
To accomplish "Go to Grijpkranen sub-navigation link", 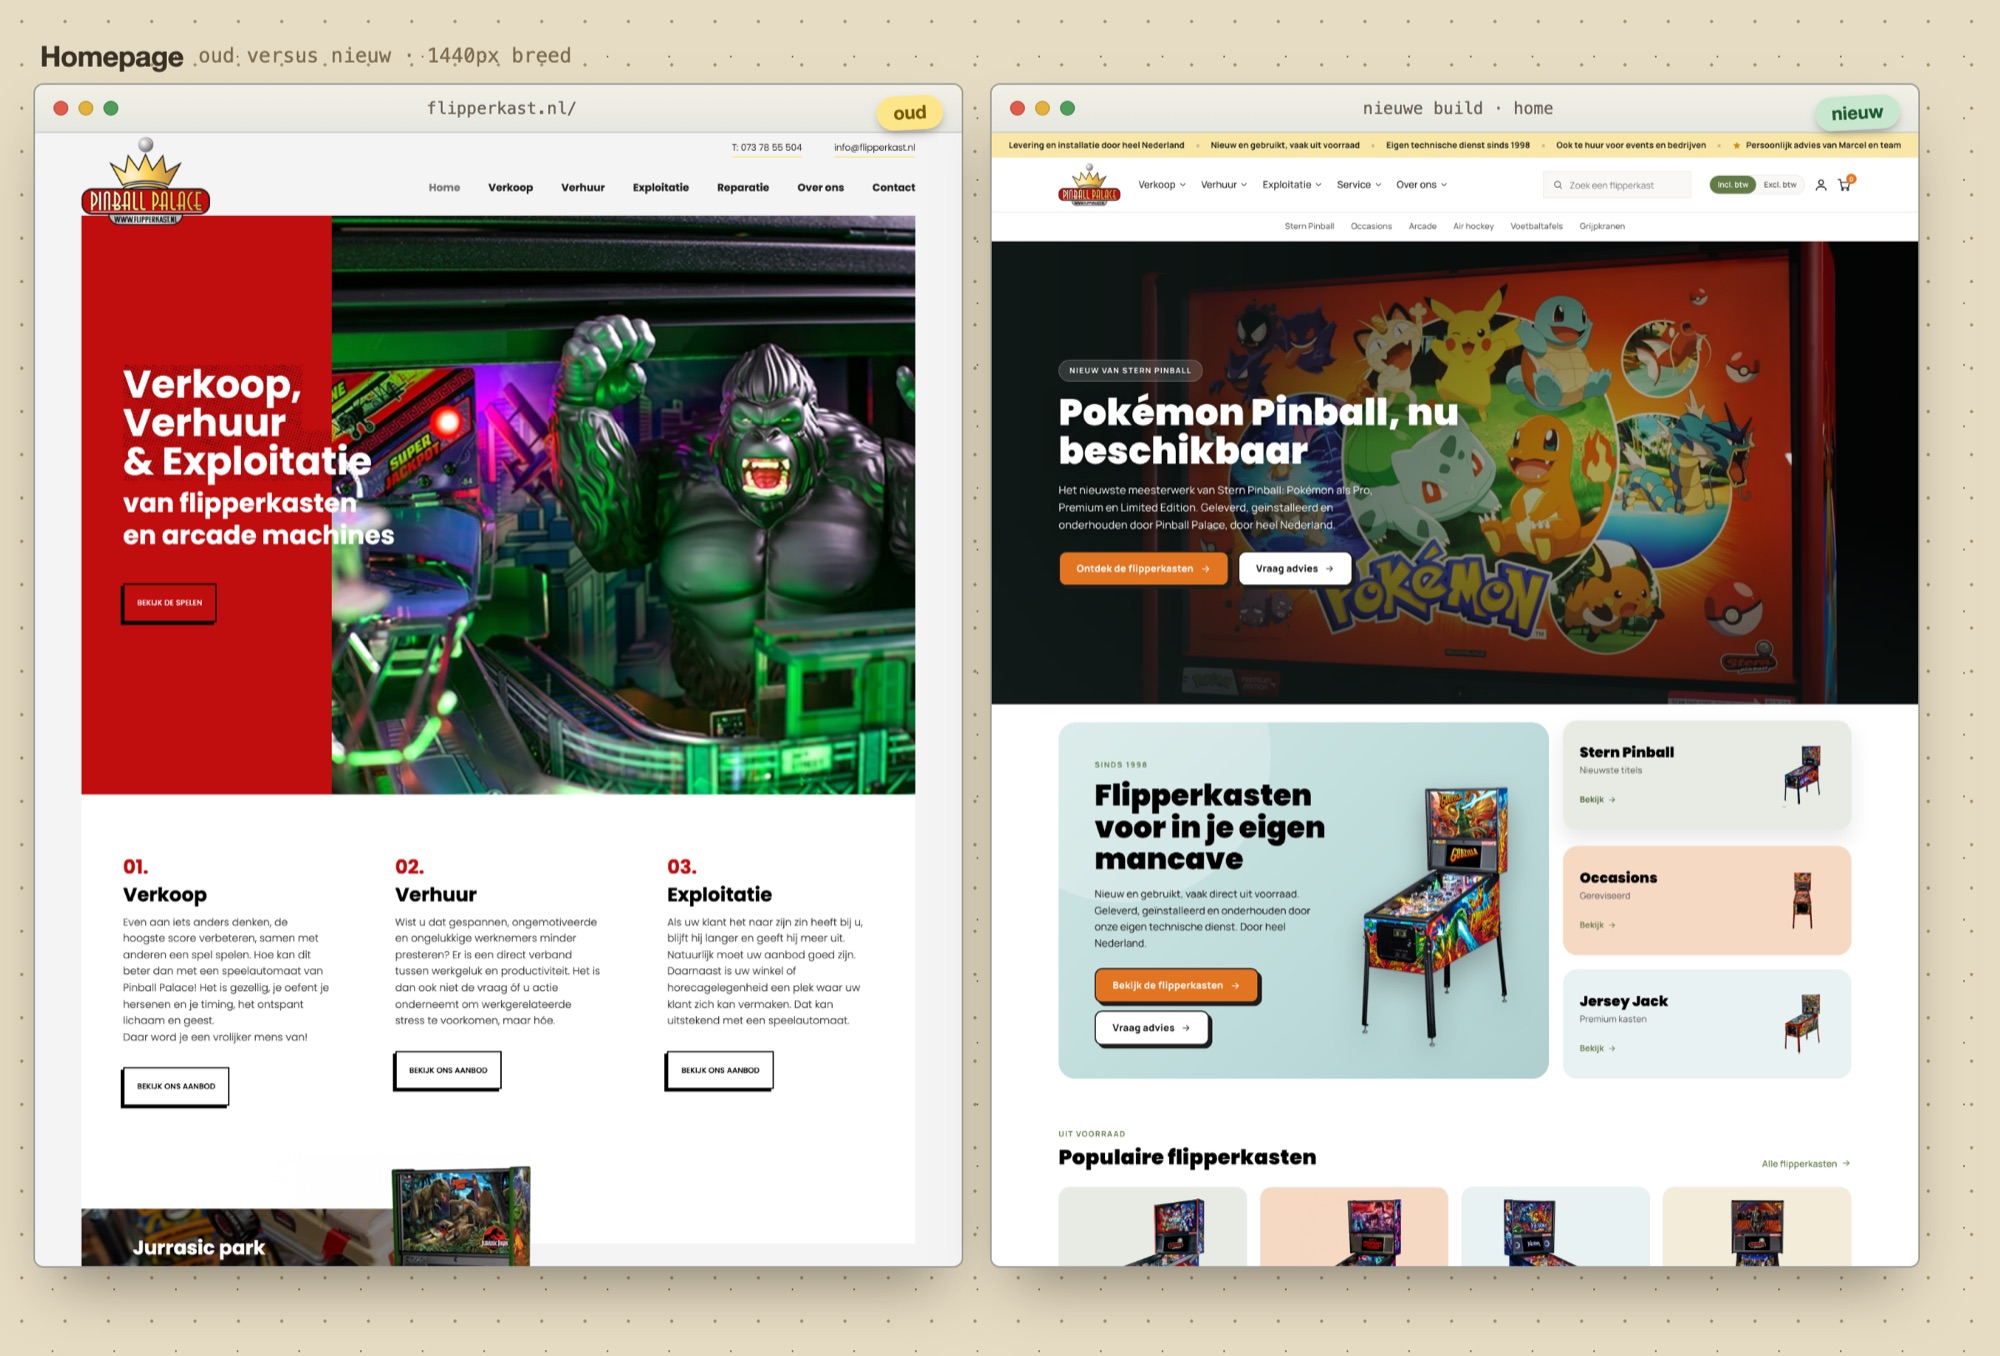I will pyautogui.click(x=1602, y=227).
